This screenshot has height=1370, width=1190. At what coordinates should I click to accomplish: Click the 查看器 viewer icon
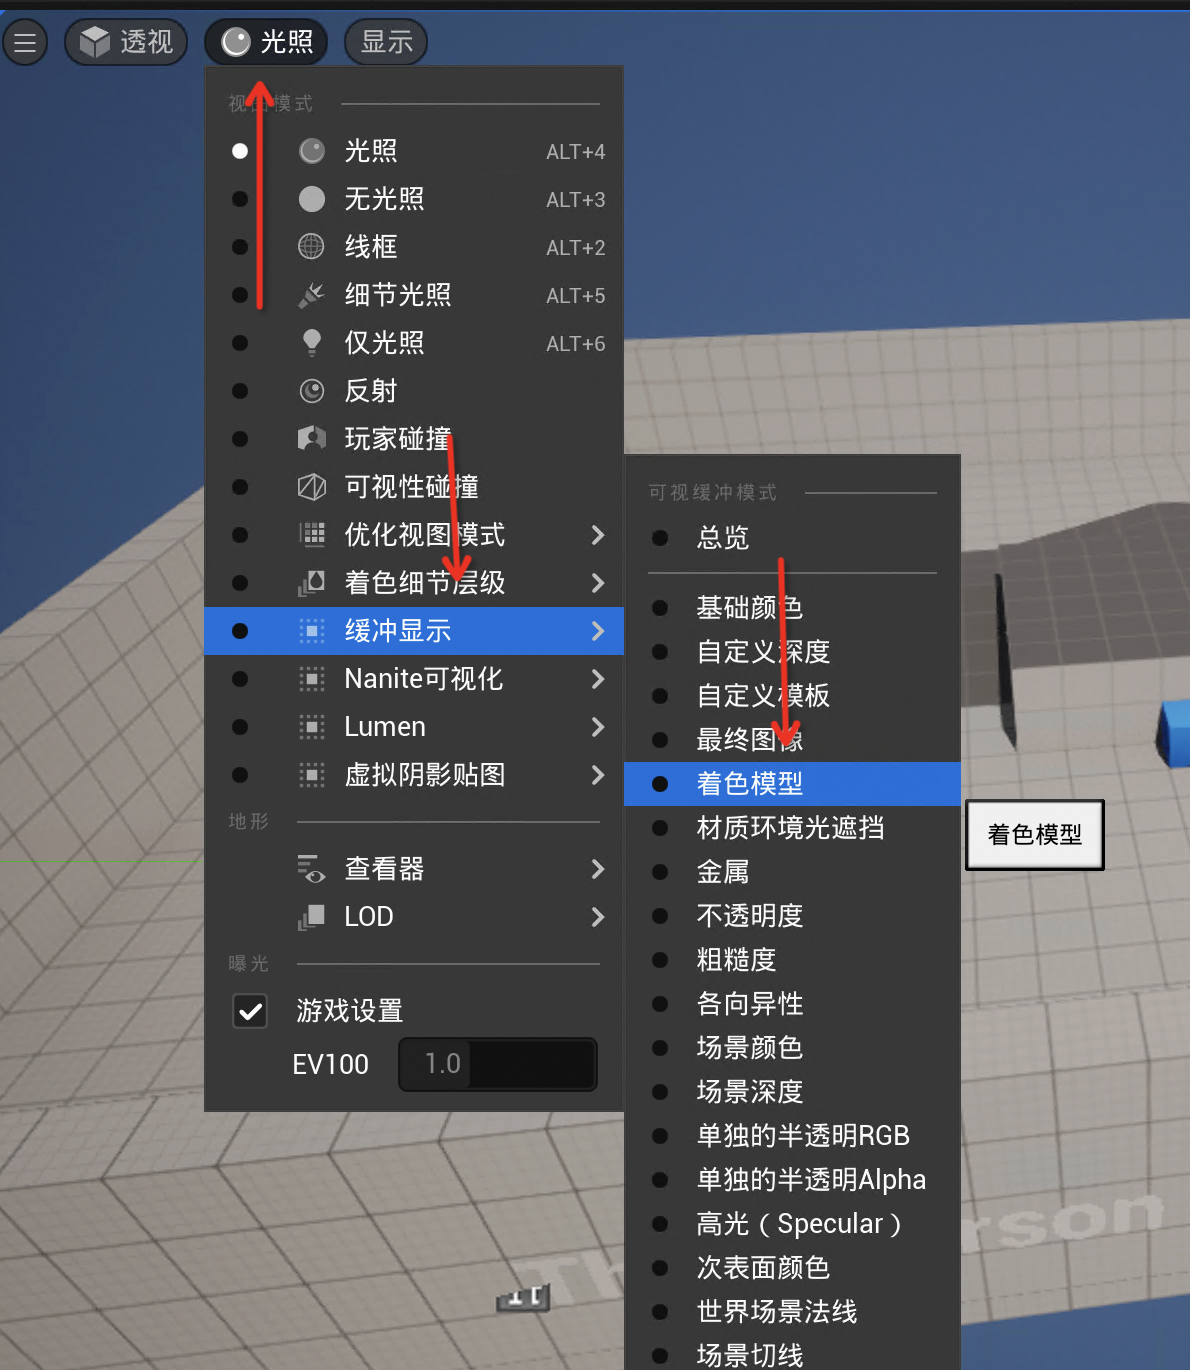coord(311,869)
